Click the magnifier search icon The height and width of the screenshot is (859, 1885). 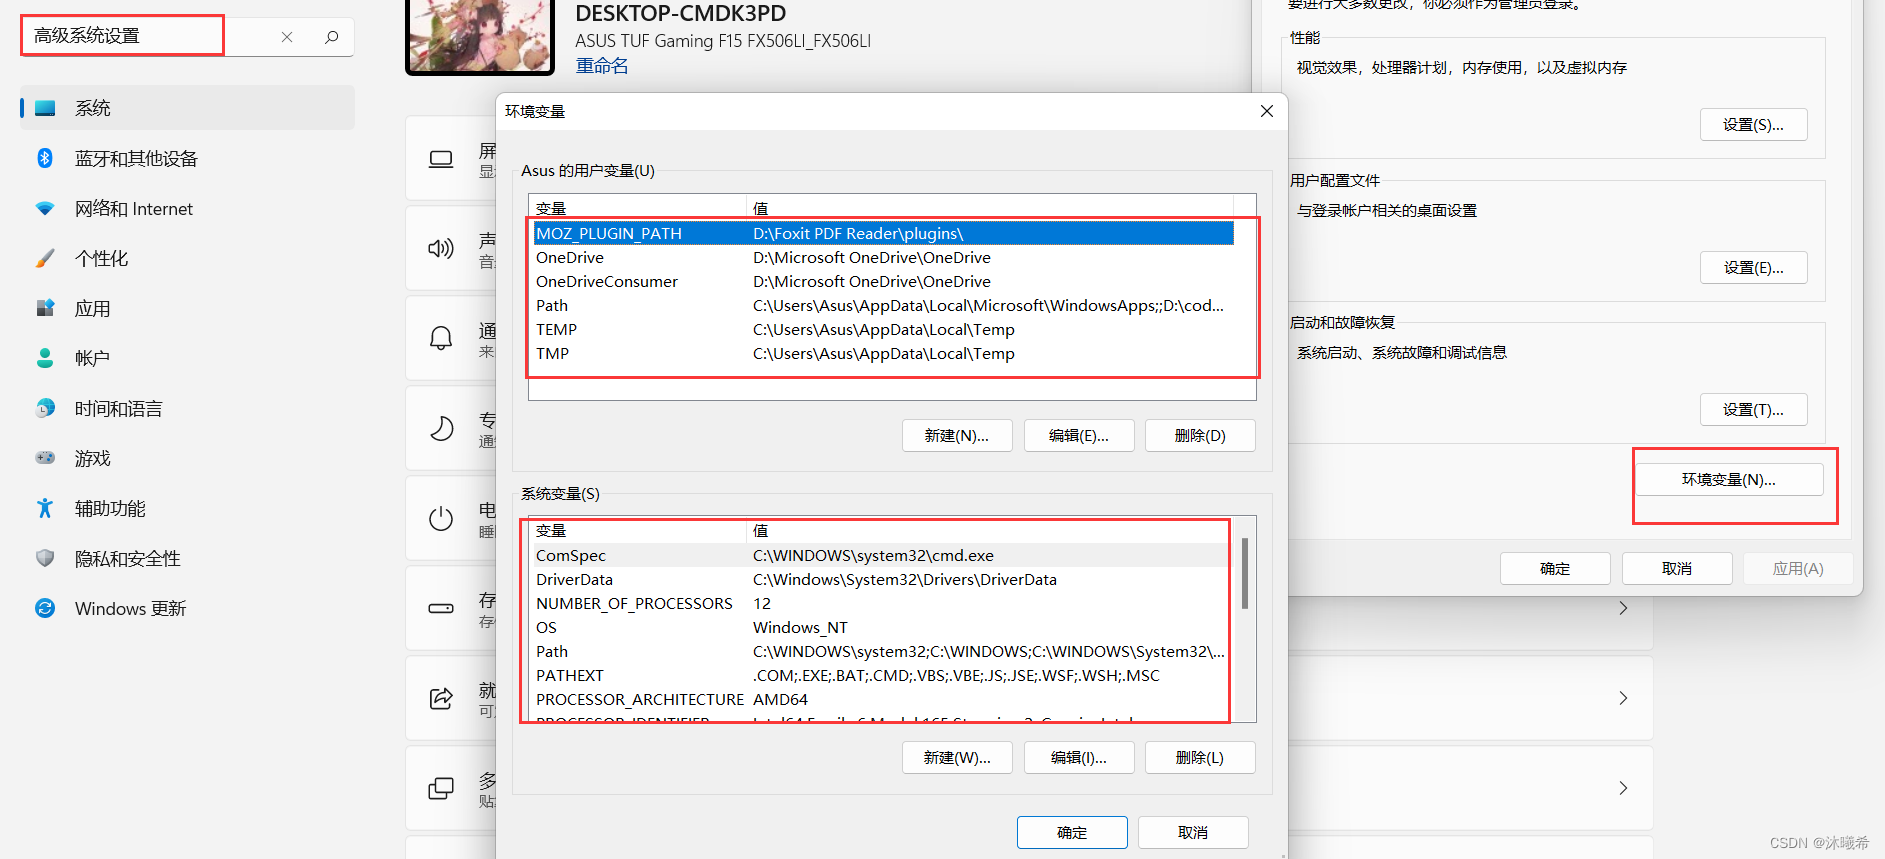pos(332,37)
